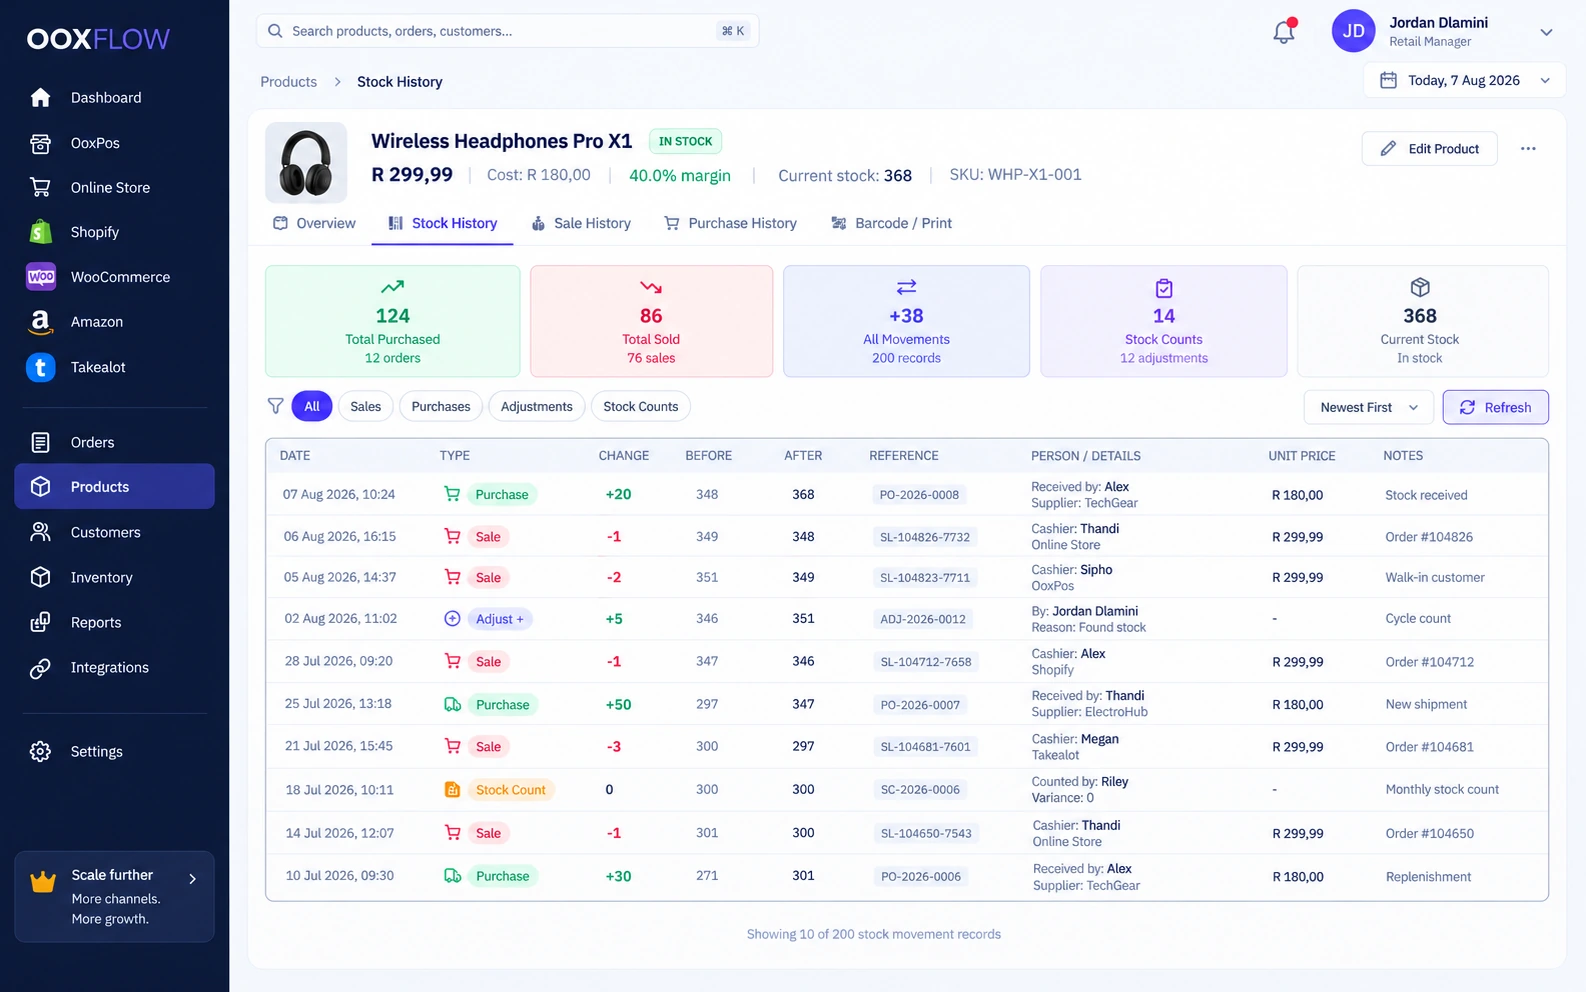1586x992 pixels.
Task: Open Integrations link icon in sidebar
Action: 40,668
